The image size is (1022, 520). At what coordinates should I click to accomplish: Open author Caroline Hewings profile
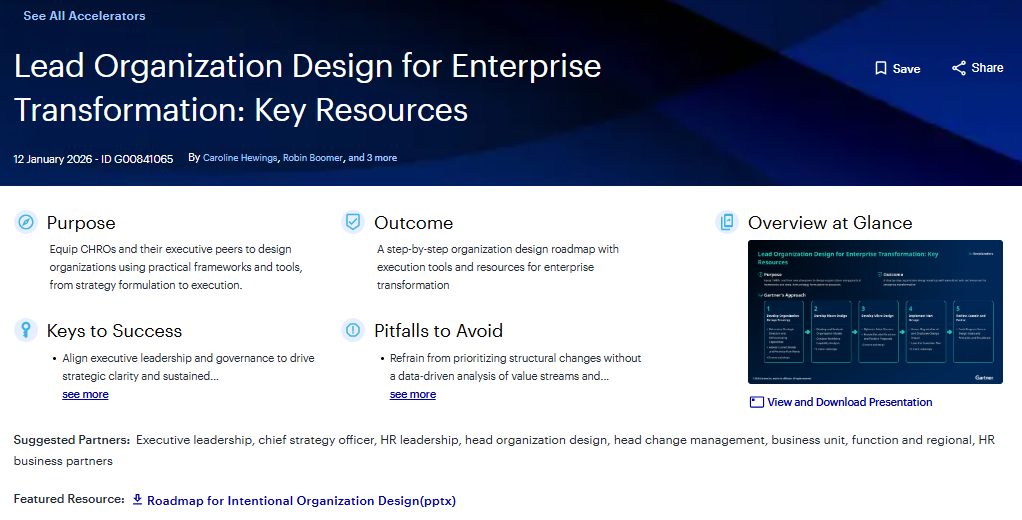pyautogui.click(x=240, y=158)
